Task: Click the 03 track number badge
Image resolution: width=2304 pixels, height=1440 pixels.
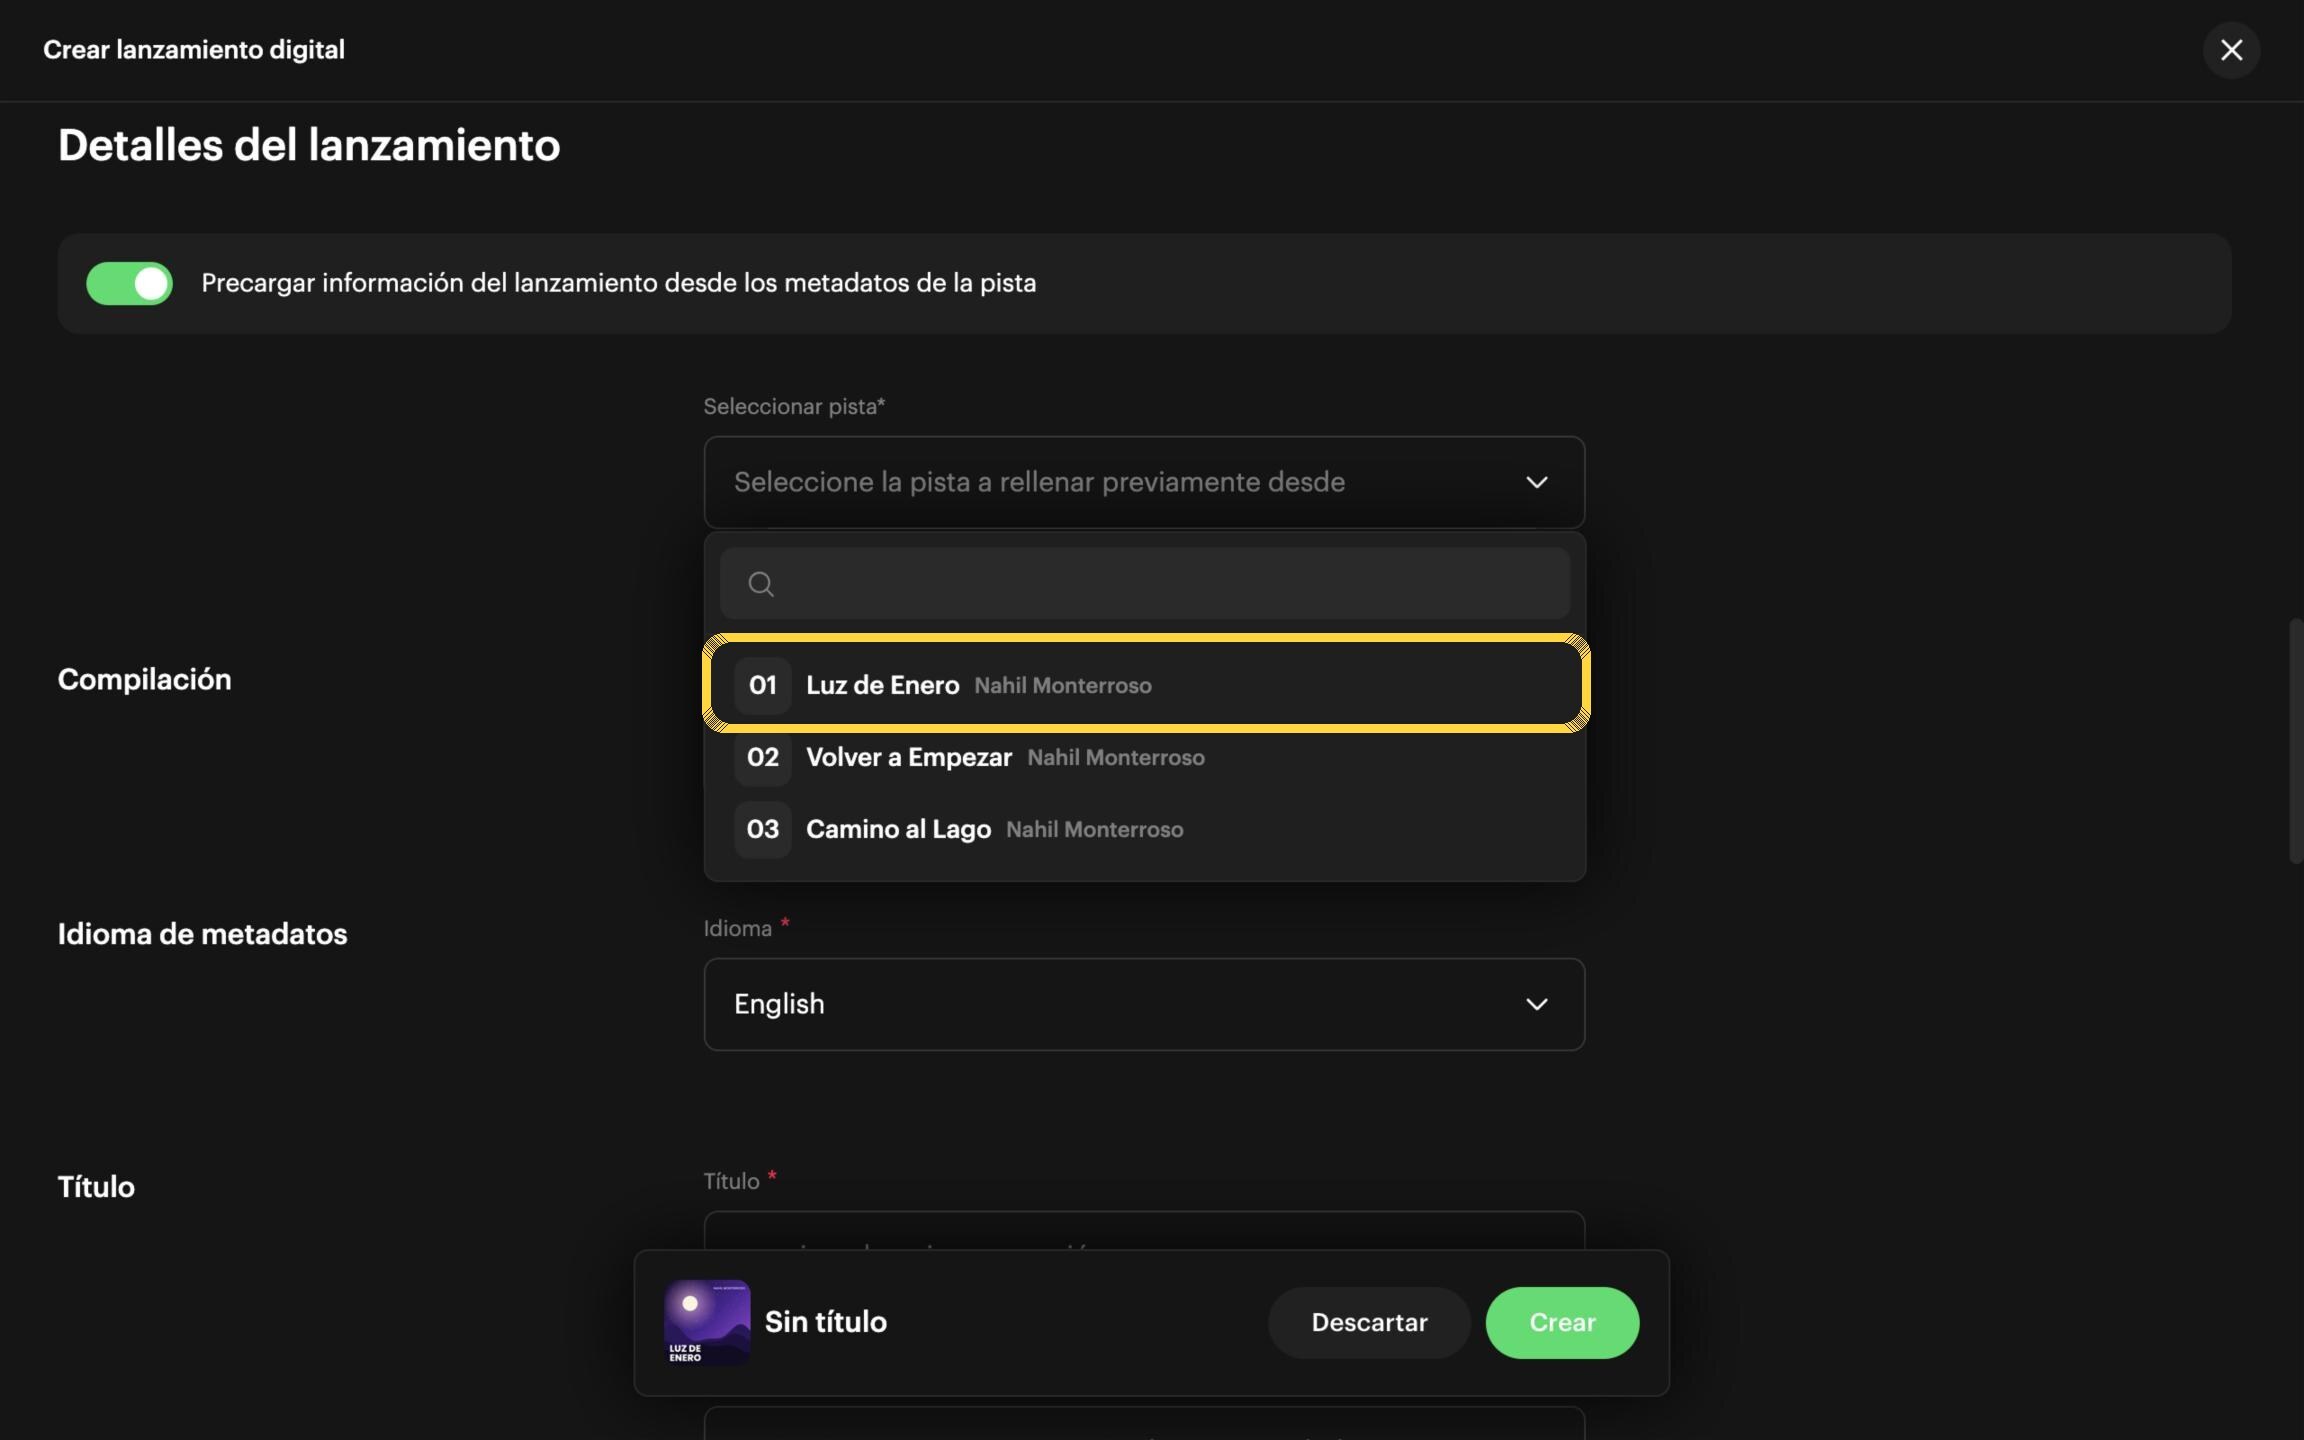Action: coord(763,829)
